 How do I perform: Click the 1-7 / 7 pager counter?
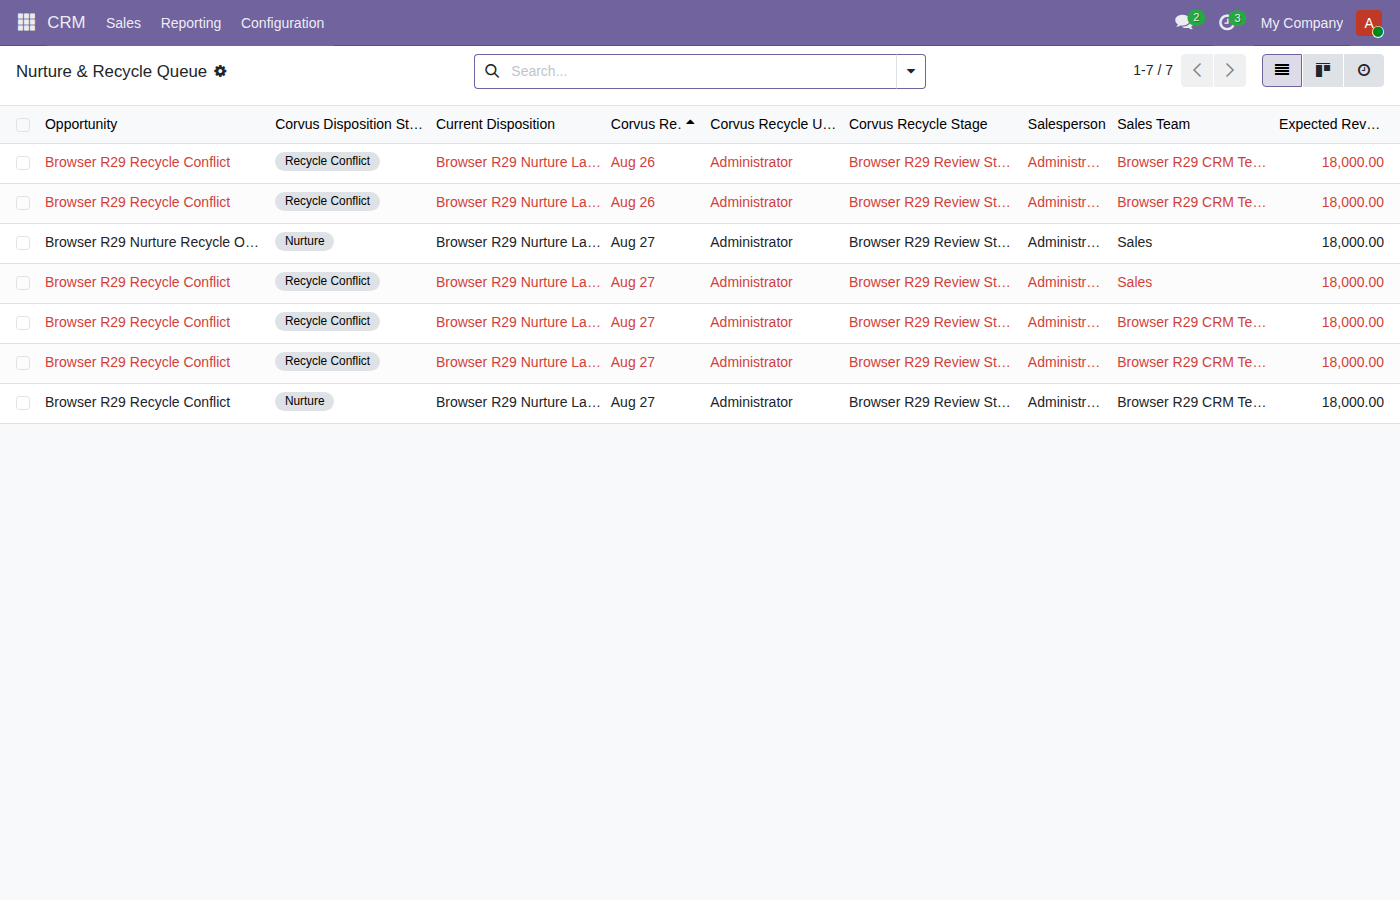1153,70
